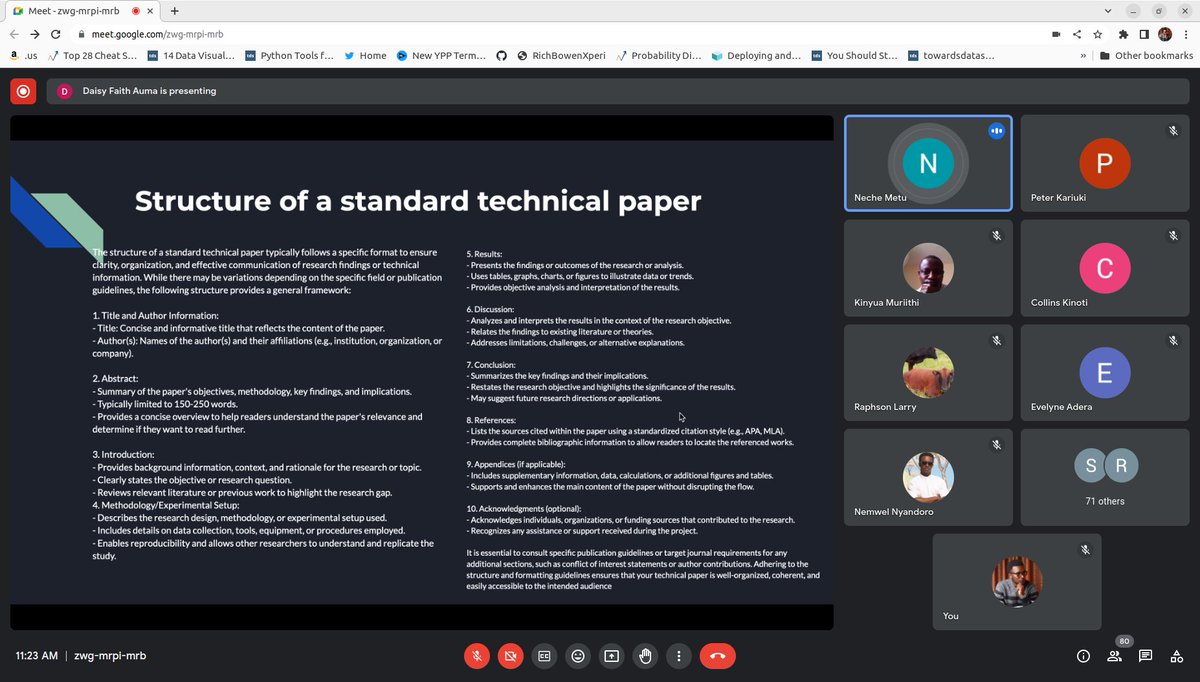Raise your hand in the meeting
1200x682 pixels.
point(645,656)
